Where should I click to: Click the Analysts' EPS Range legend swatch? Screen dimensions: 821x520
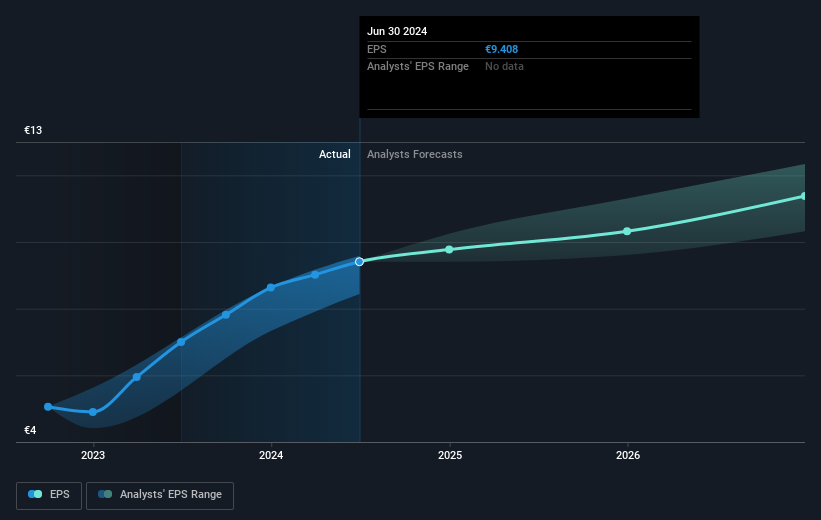point(105,494)
